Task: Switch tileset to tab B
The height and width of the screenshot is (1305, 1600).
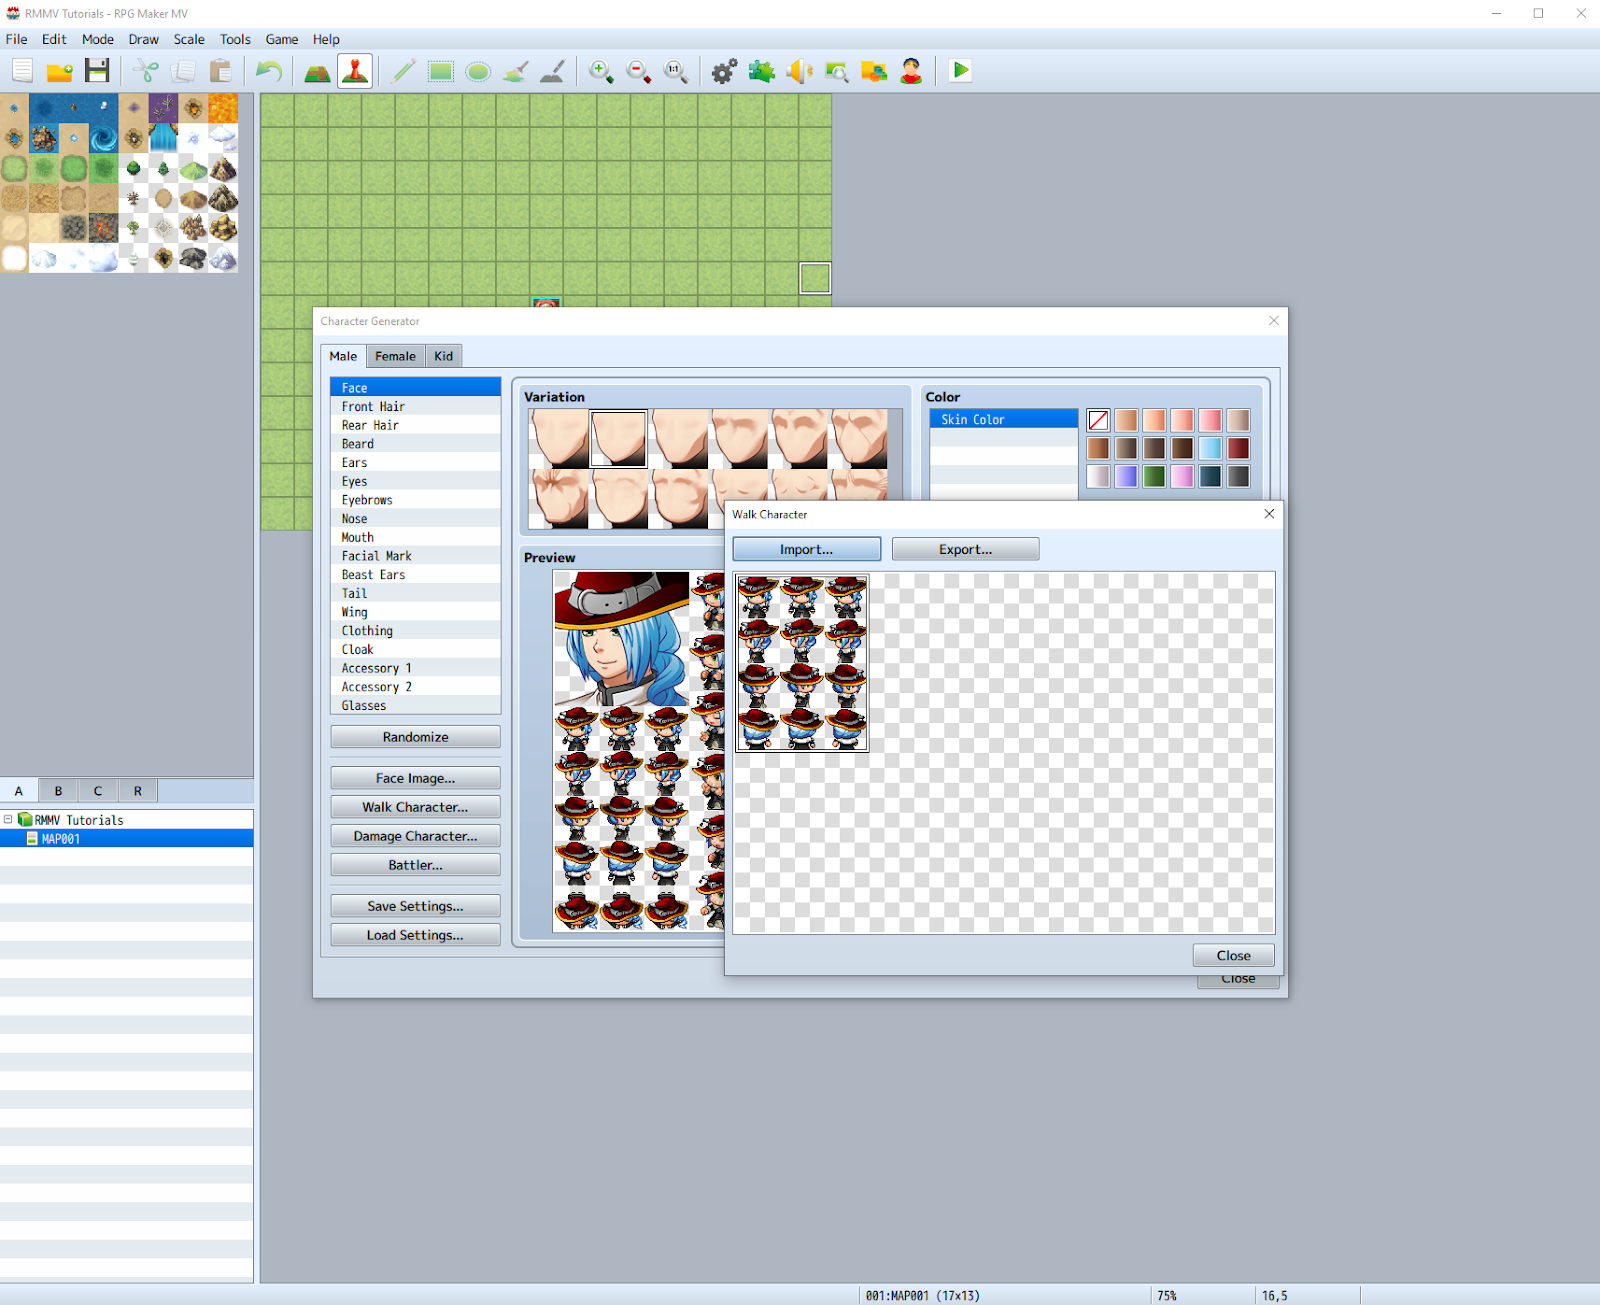Action: click(x=58, y=791)
